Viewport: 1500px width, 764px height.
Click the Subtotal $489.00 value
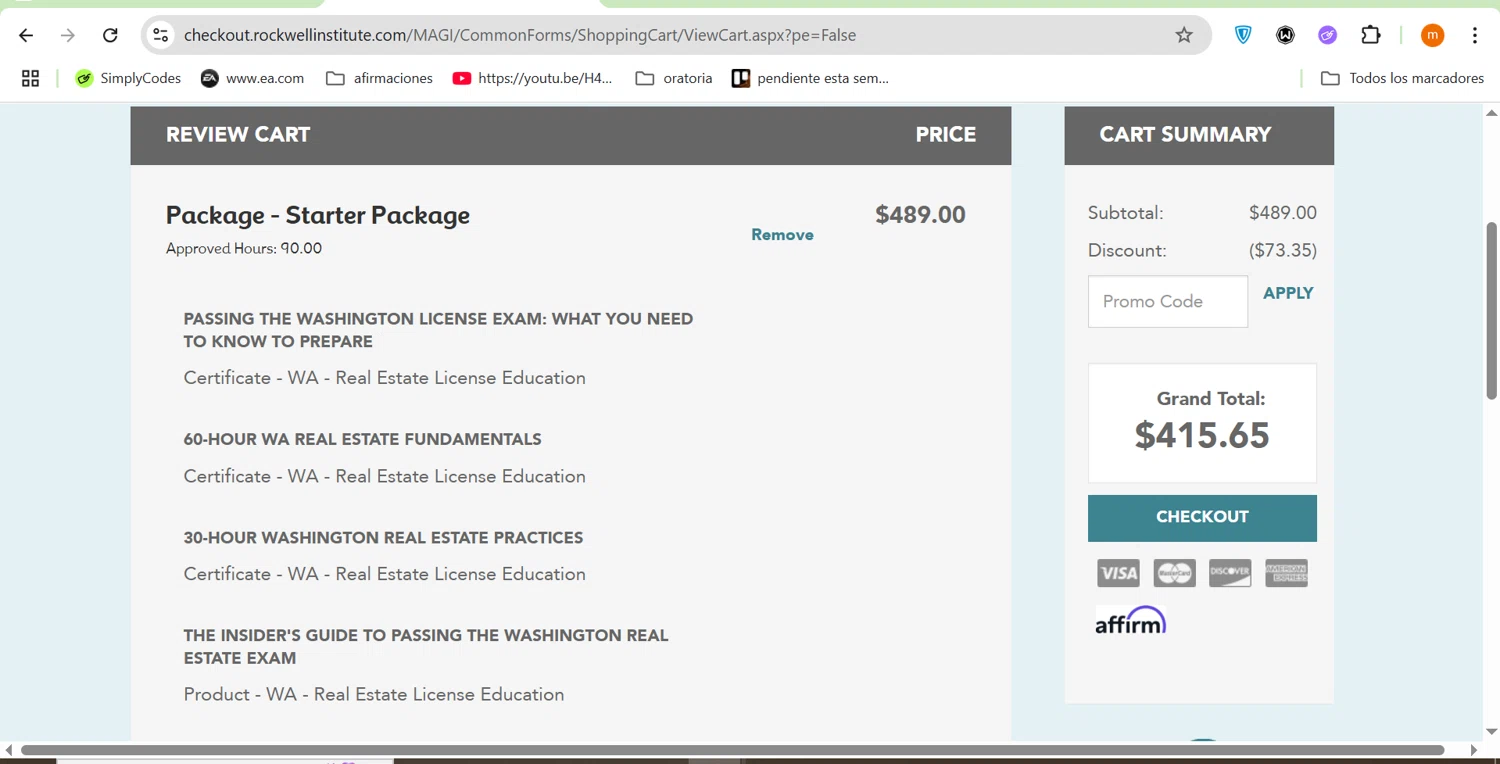pos(1283,212)
